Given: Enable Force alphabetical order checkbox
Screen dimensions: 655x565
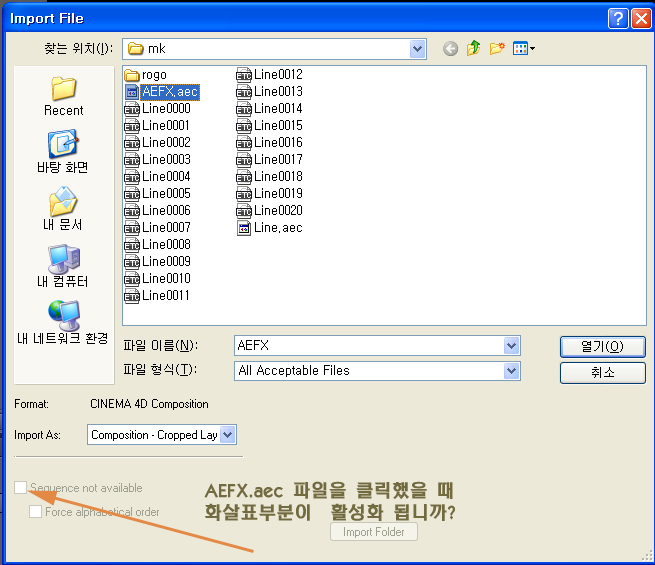Looking at the screenshot, I should (36, 512).
